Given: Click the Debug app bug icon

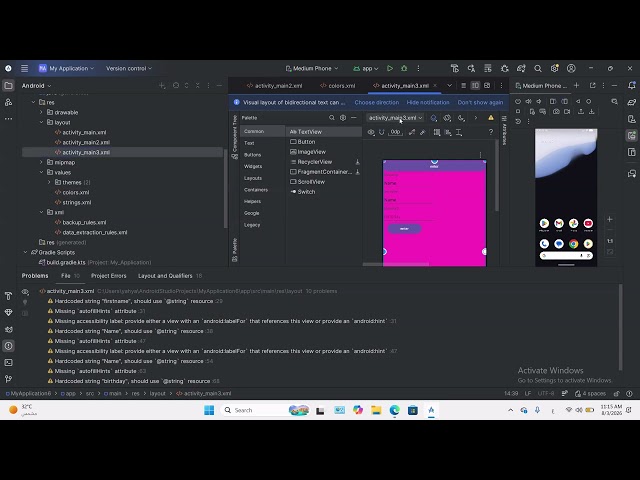Looking at the screenshot, I should pos(404,68).
